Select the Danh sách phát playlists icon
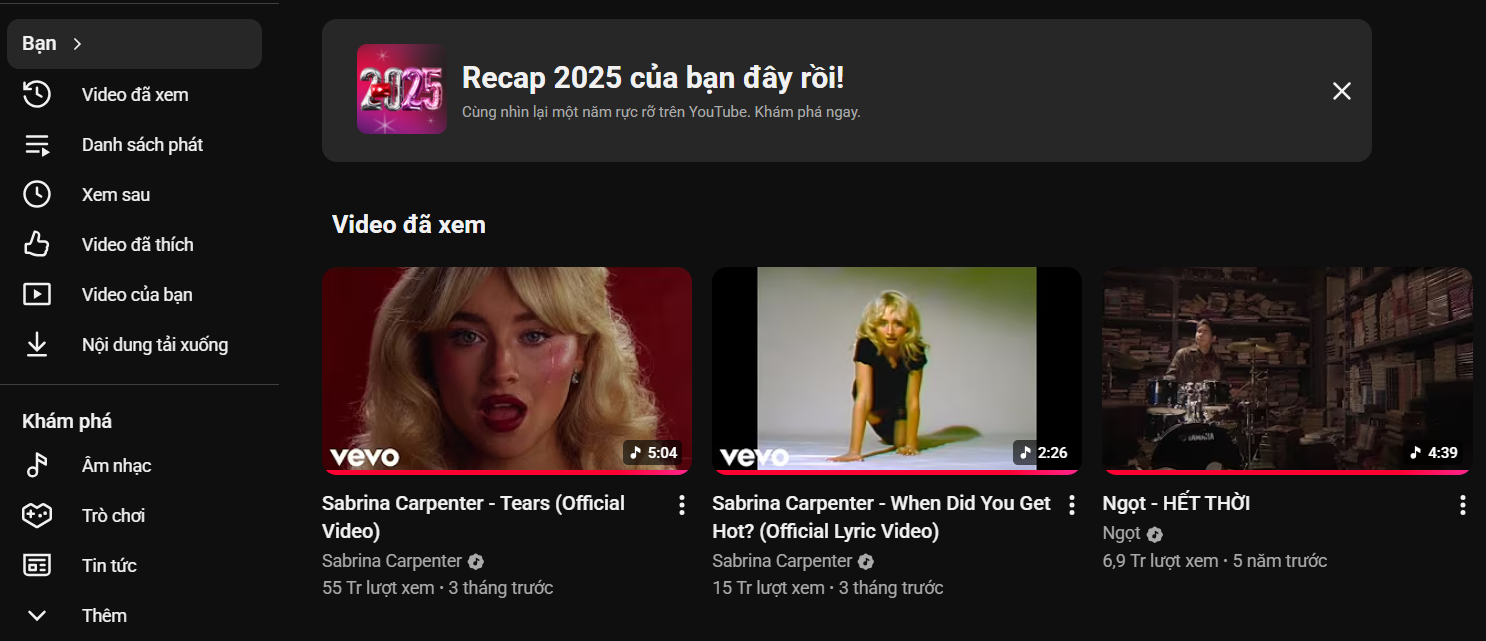 point(37,144)
